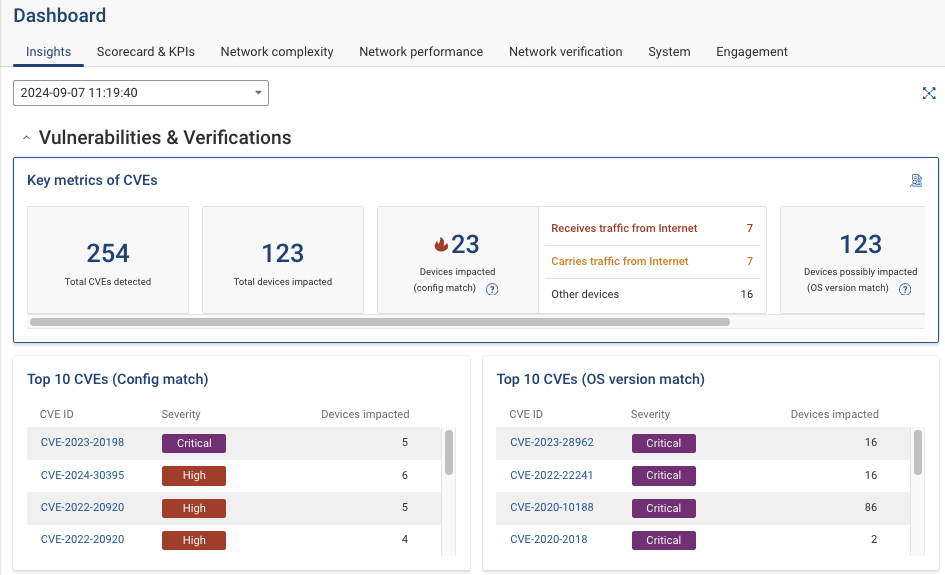945x575 pixels.
Task: Open the Network complexity tab
Action: 277,52
